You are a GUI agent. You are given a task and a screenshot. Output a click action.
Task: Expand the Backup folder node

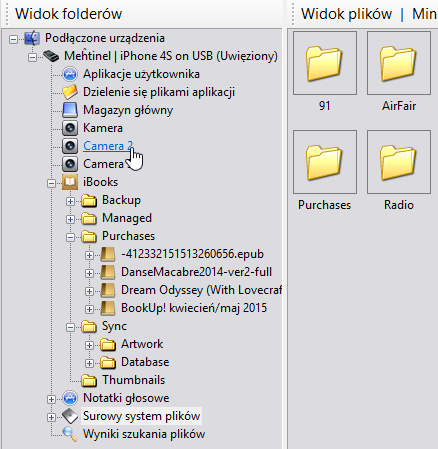pyautogui.click(x=70, y=201)
